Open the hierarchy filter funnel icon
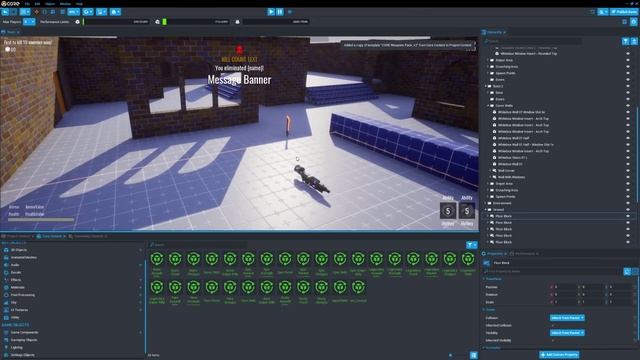The height and width of the screenshot is (360, 640). click(625, 41)
